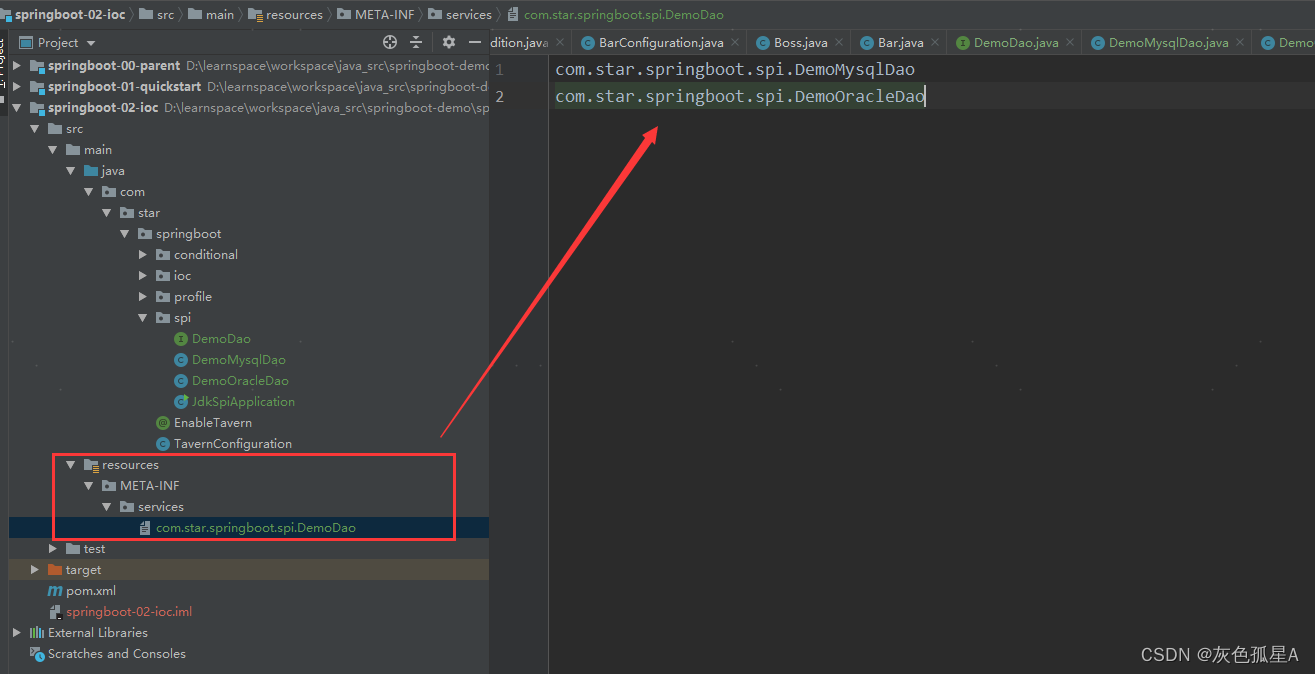Select TavernConfiguration in project tree
1315x674 pixels.
[x=233, y=444]
